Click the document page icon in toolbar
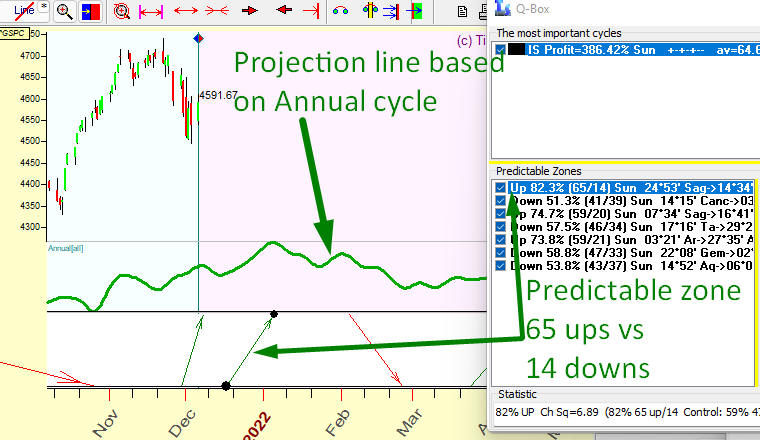The image size is (760, 440). tap(462, 12)
